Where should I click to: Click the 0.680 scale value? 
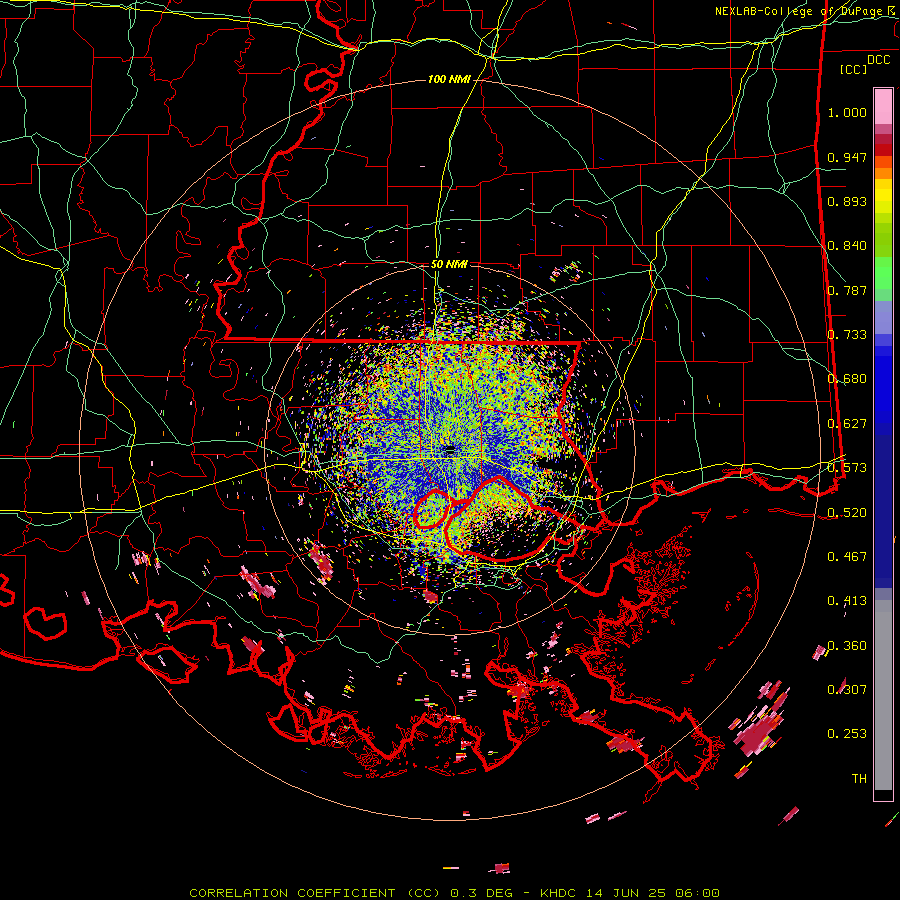coord(847,379)
